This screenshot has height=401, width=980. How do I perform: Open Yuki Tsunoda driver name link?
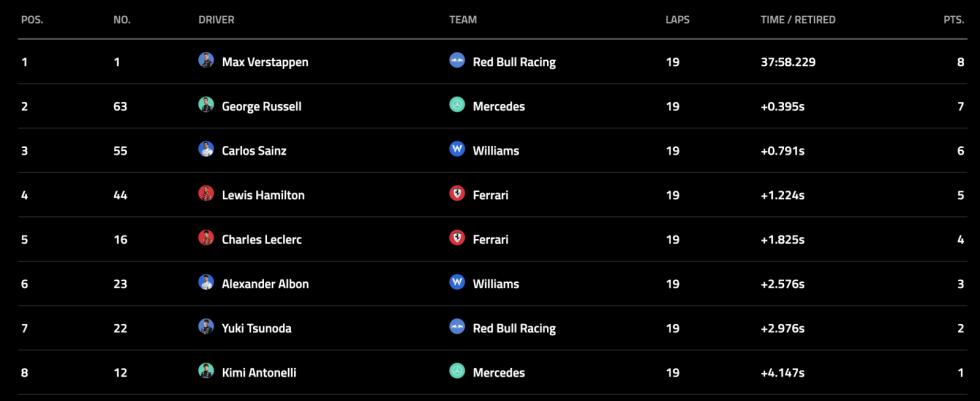click(x=257, y=328)
